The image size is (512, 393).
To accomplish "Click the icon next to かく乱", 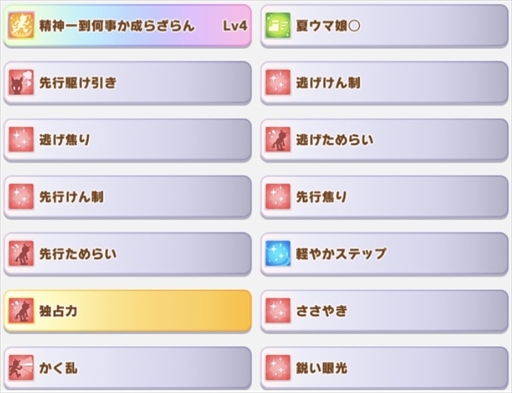I will [21, 368].
